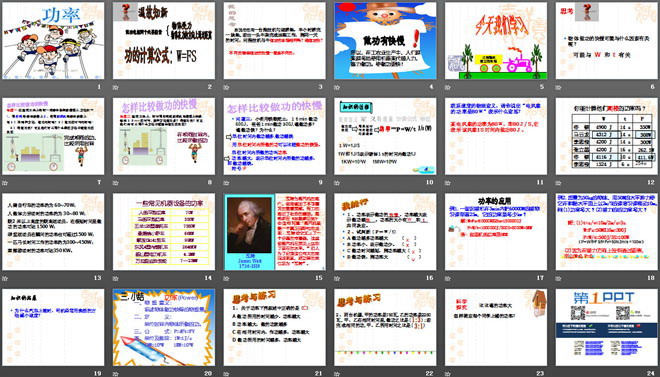Click slide number 24 label

(652, 374)
